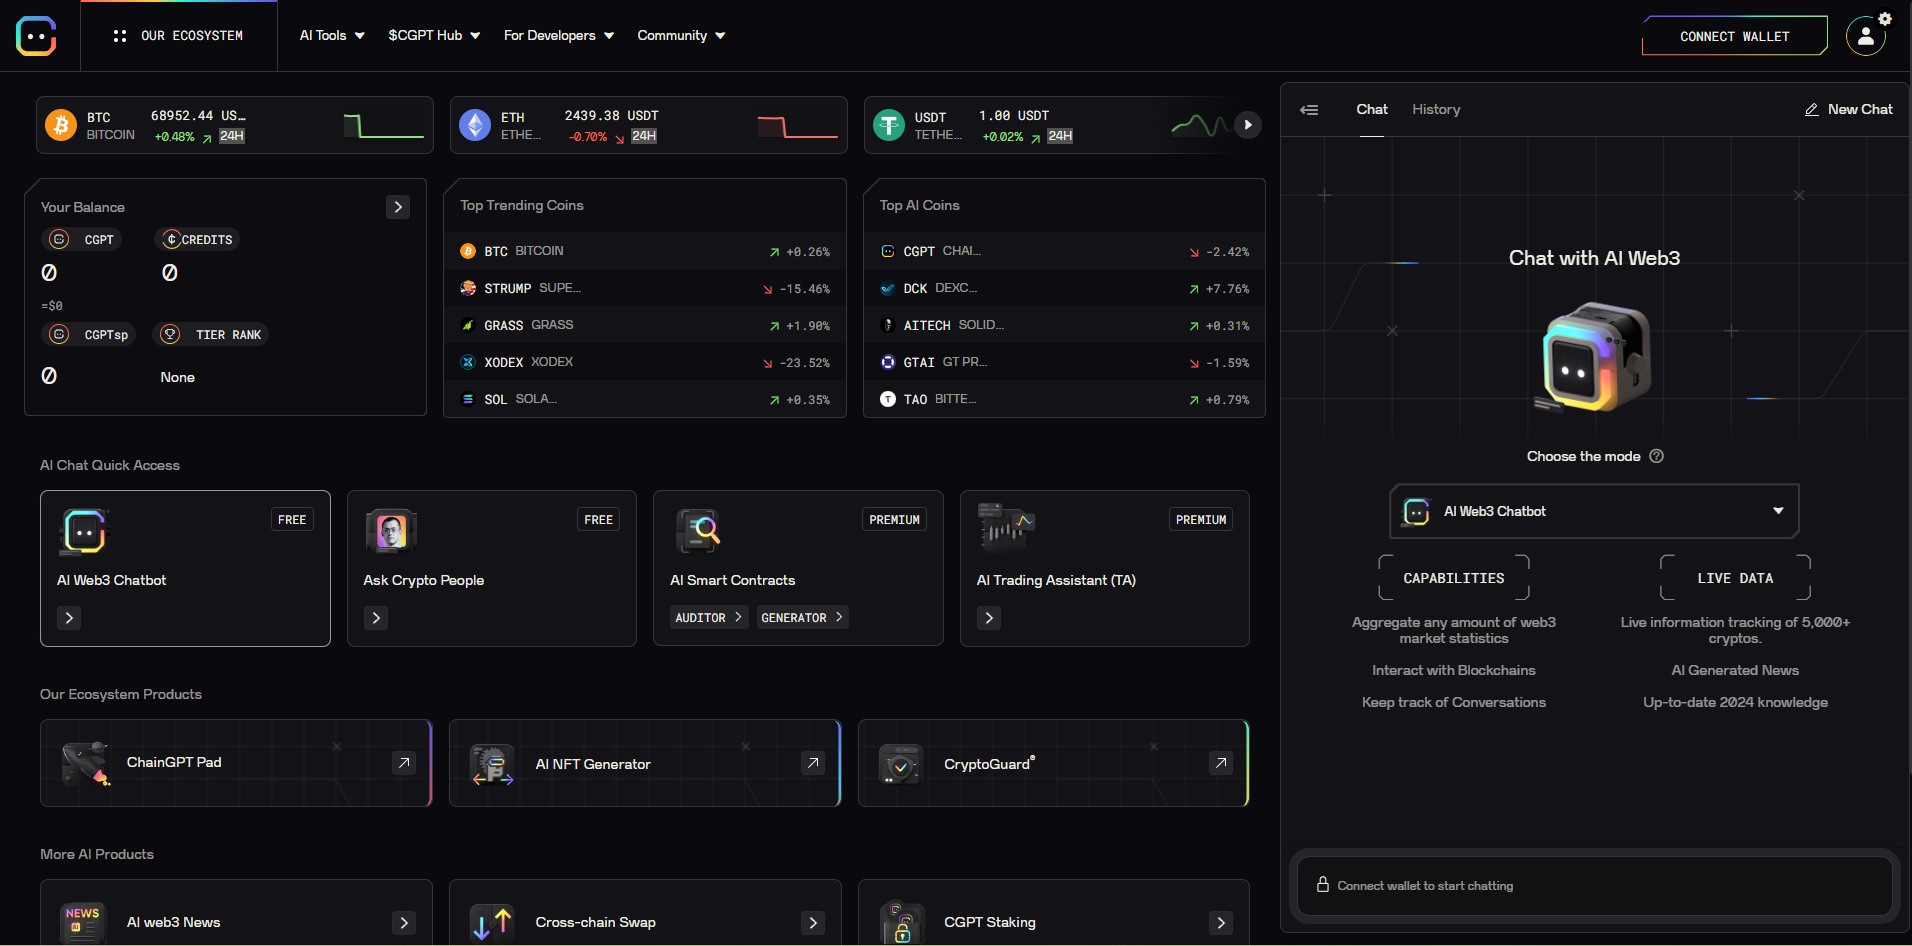Collapse the chat sidebar panel icon

1309,110
